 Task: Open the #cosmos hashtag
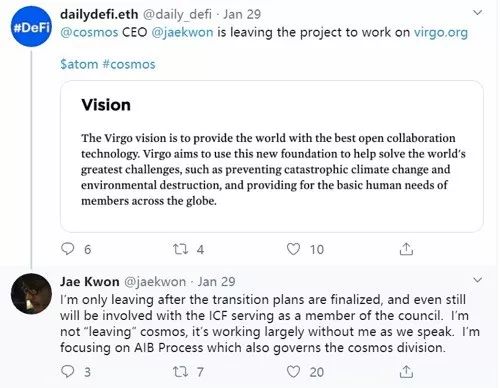coord(129,64)
